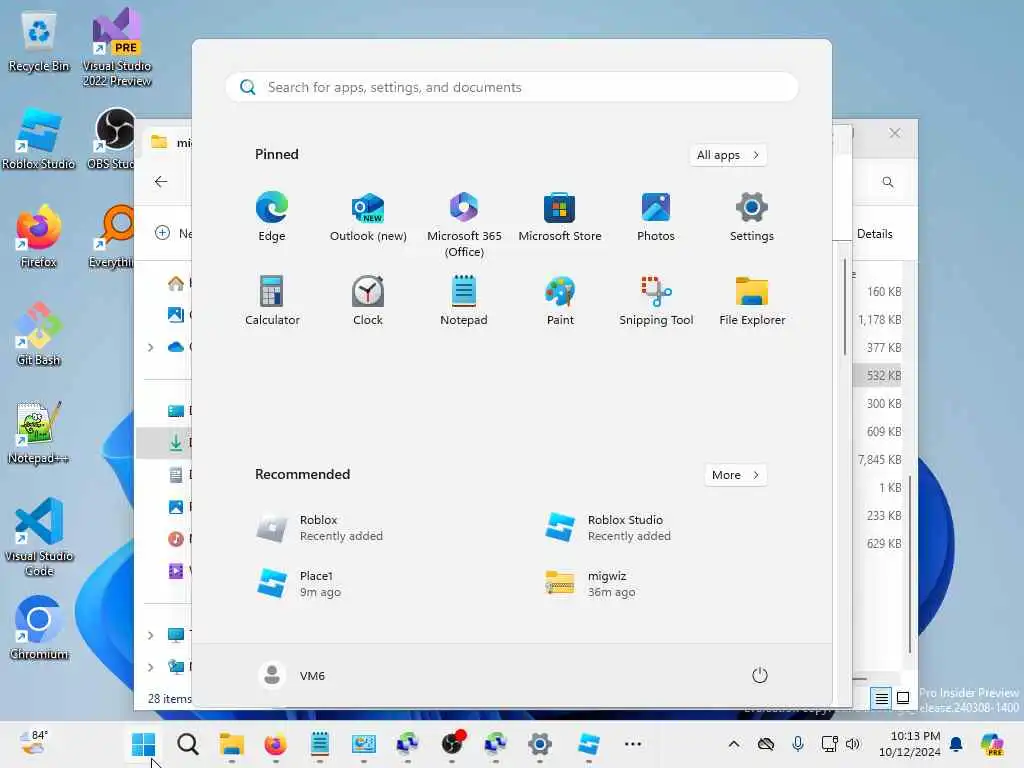Click File Explorer back arrow
Screen dimensions: 1024x768
pos(161,182)
